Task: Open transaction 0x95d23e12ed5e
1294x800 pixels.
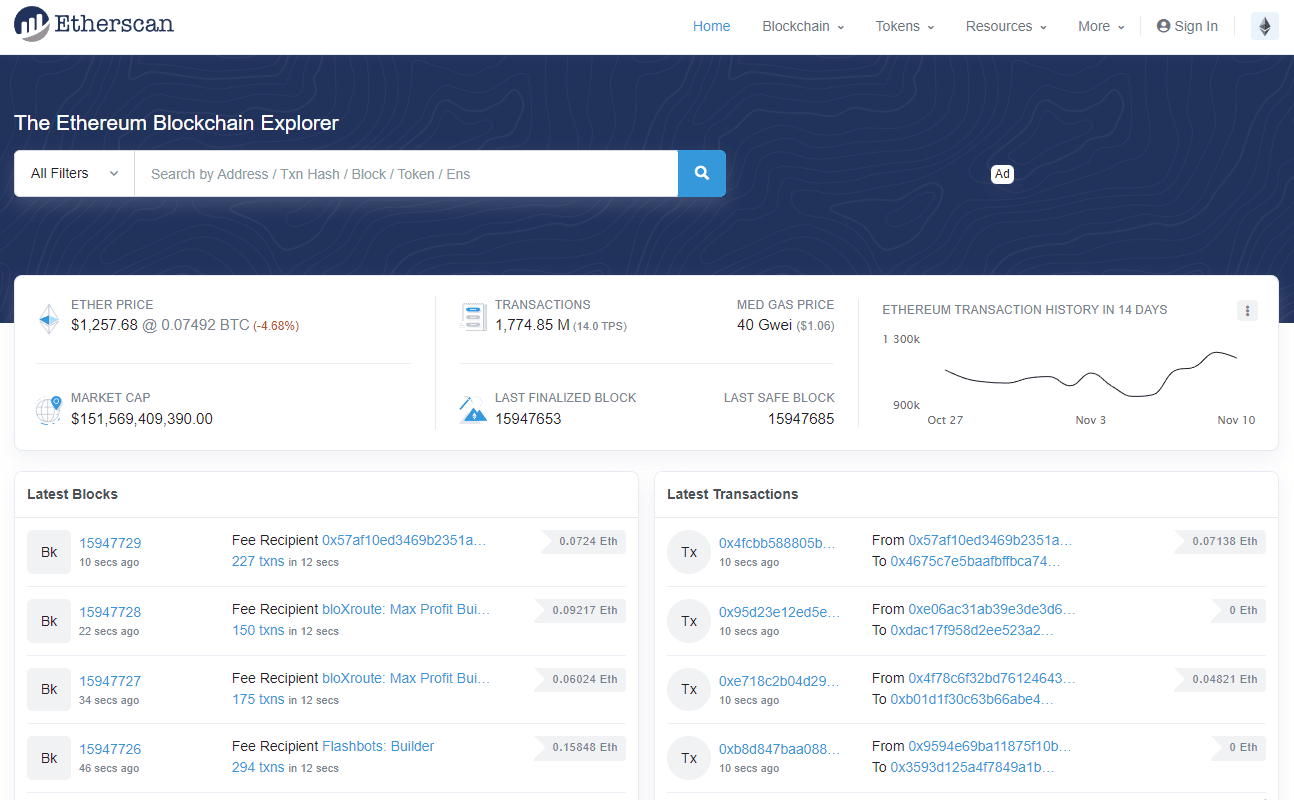Action: click(x=779, y=612)
